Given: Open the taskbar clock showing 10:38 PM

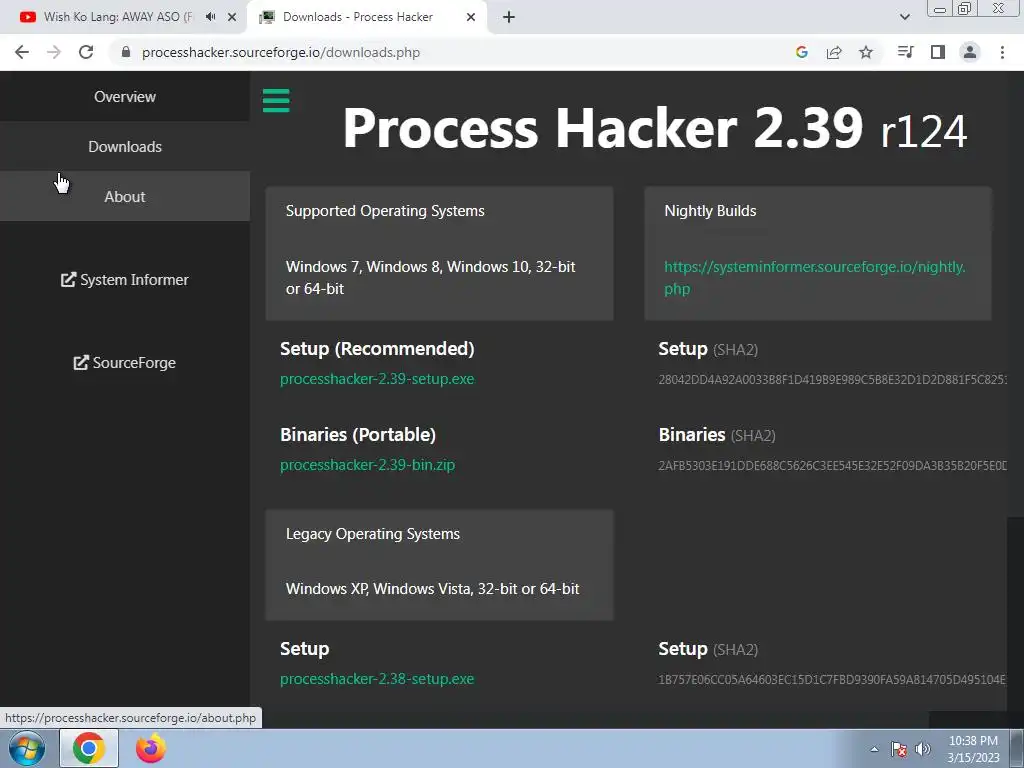Looking at the screenshot, I should (x=973, y=749).
